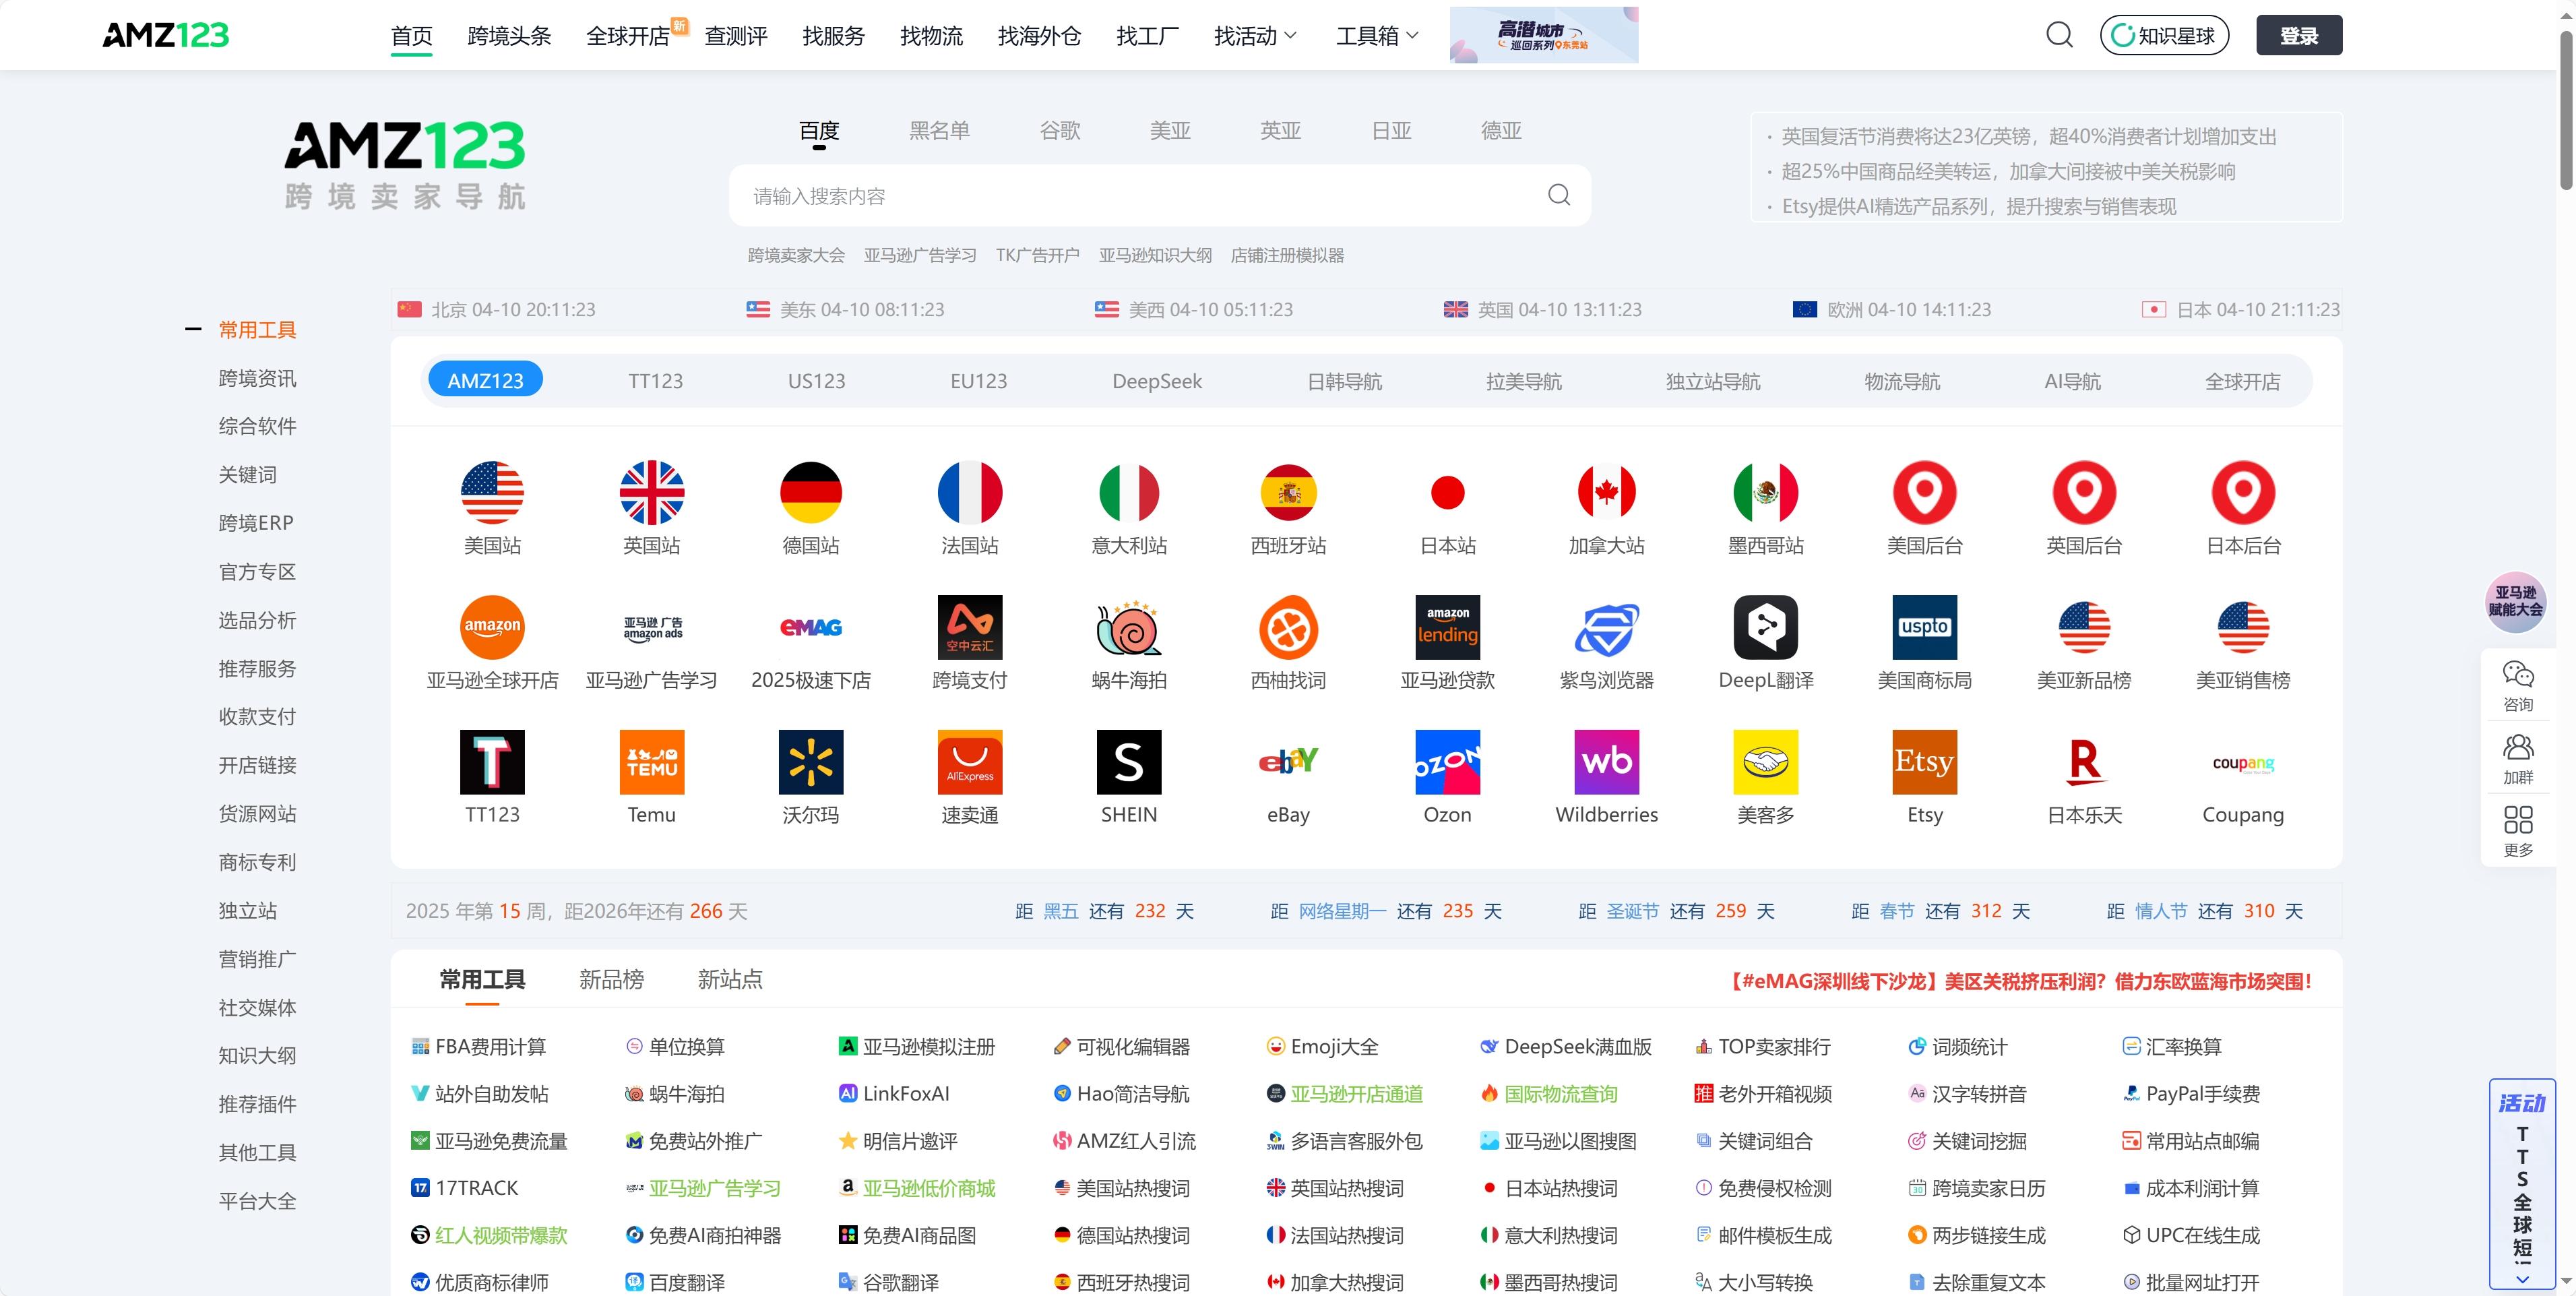Open the 亚马逊开店通道 link
This screenshot has height=1296, width=2576.
(1344, 1094)
